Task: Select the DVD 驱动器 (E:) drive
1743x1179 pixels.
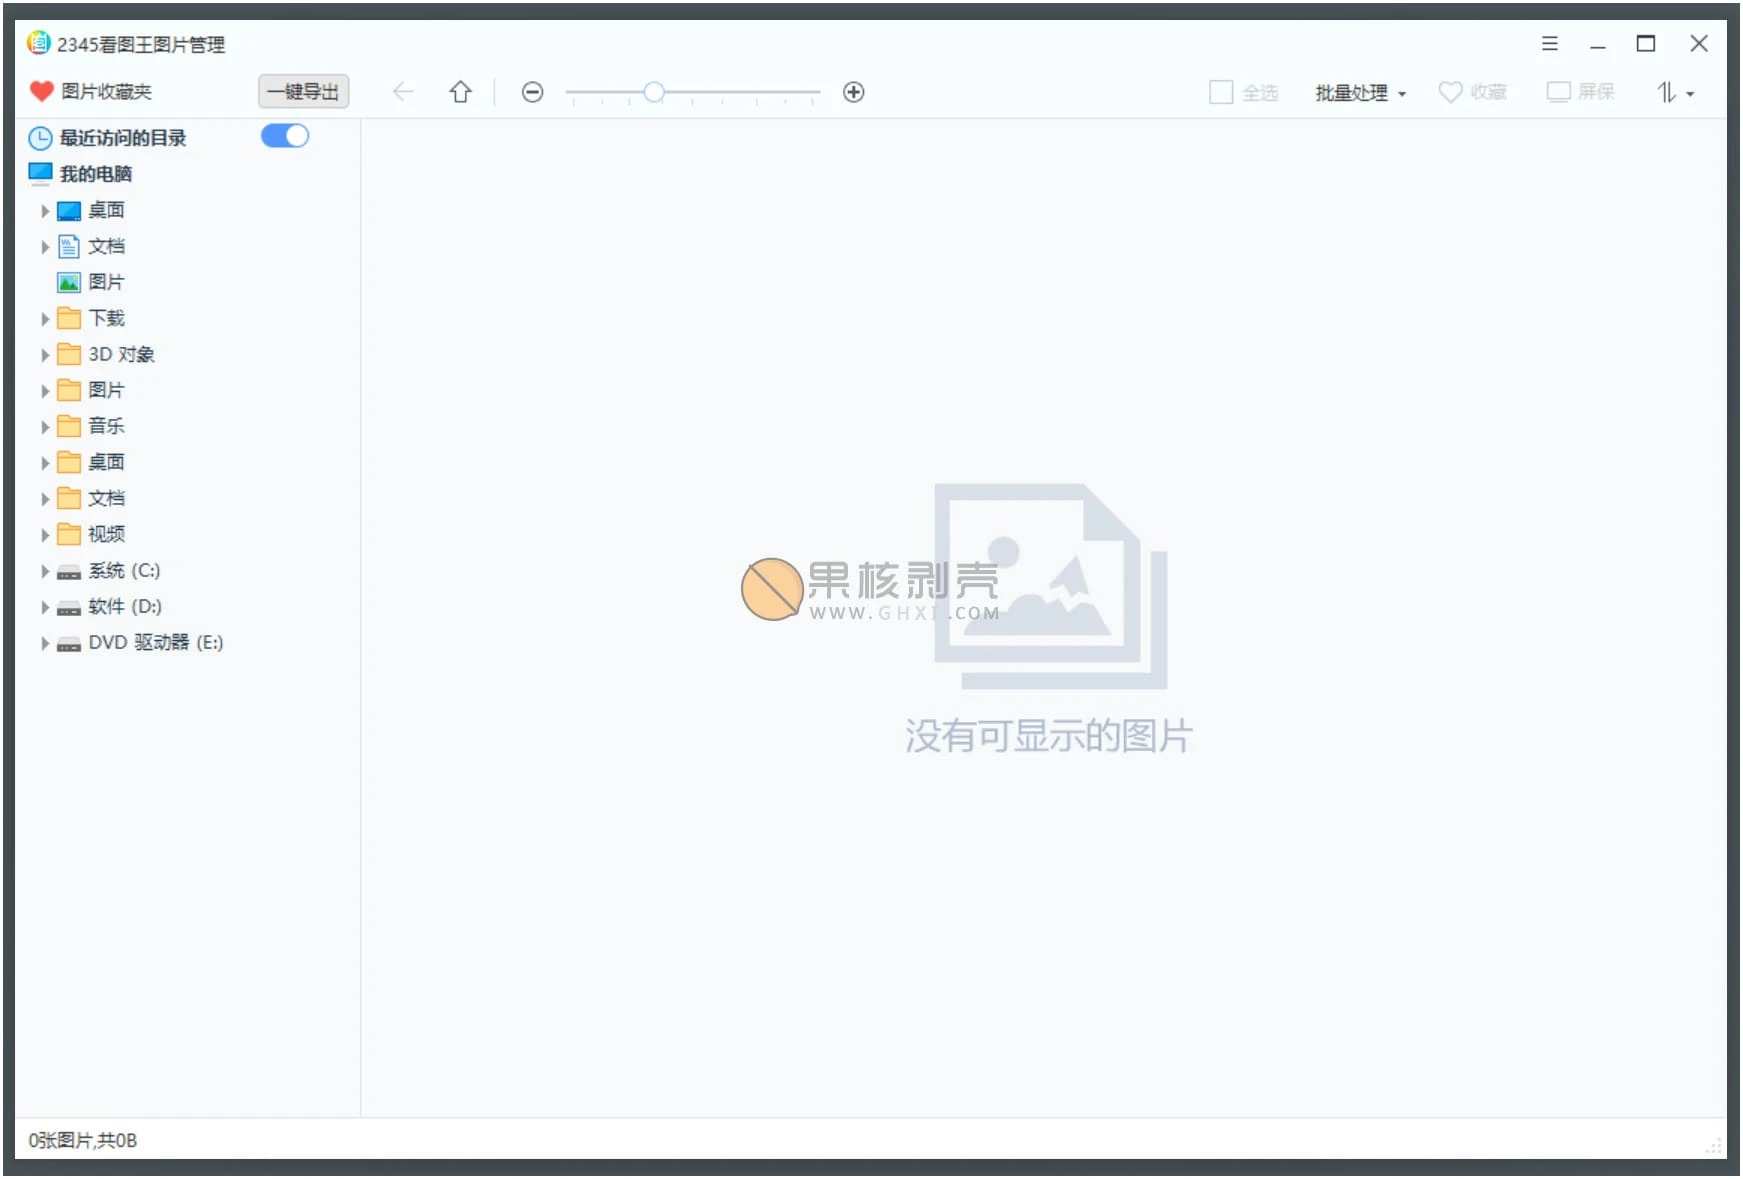Action: point(155,642)
